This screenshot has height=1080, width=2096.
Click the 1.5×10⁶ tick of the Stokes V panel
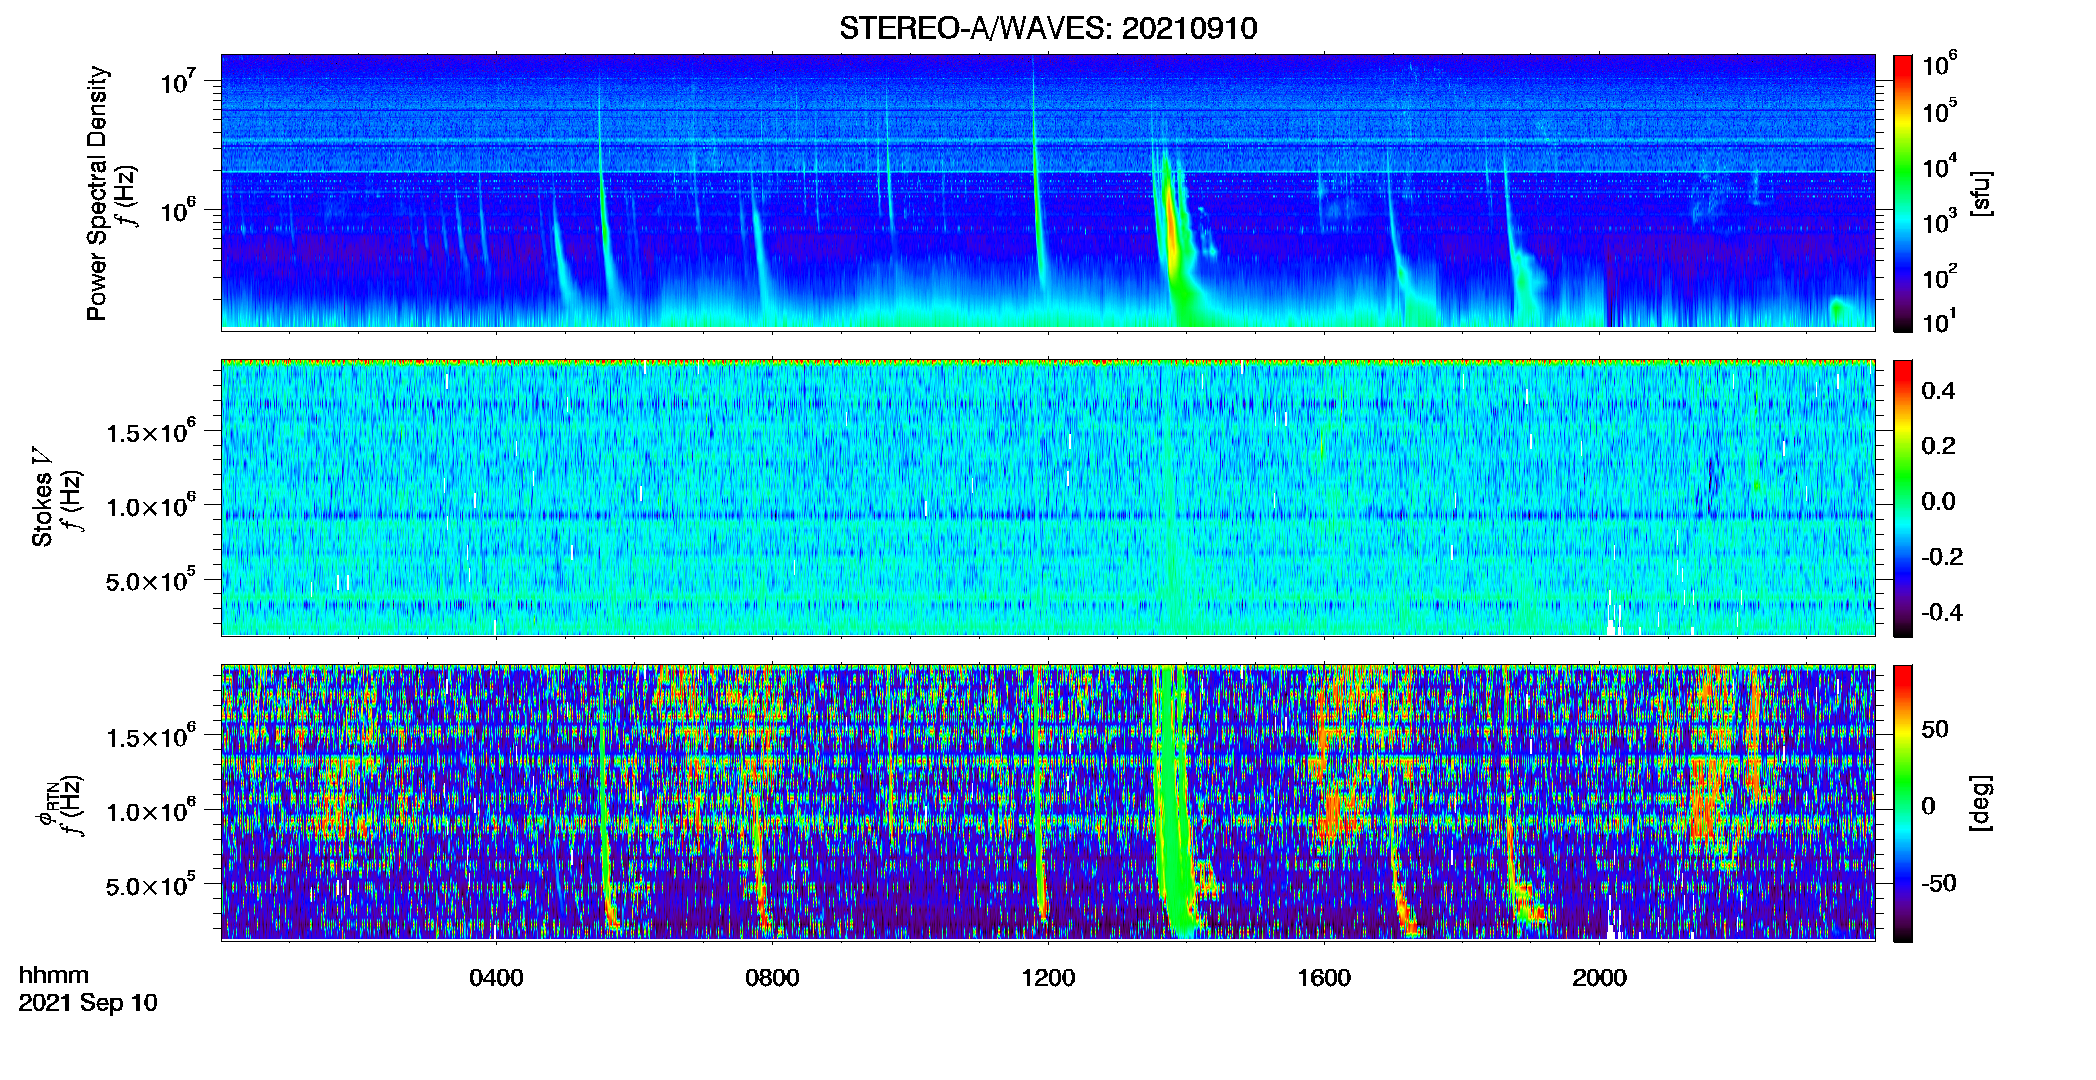[x=150, y=431]
